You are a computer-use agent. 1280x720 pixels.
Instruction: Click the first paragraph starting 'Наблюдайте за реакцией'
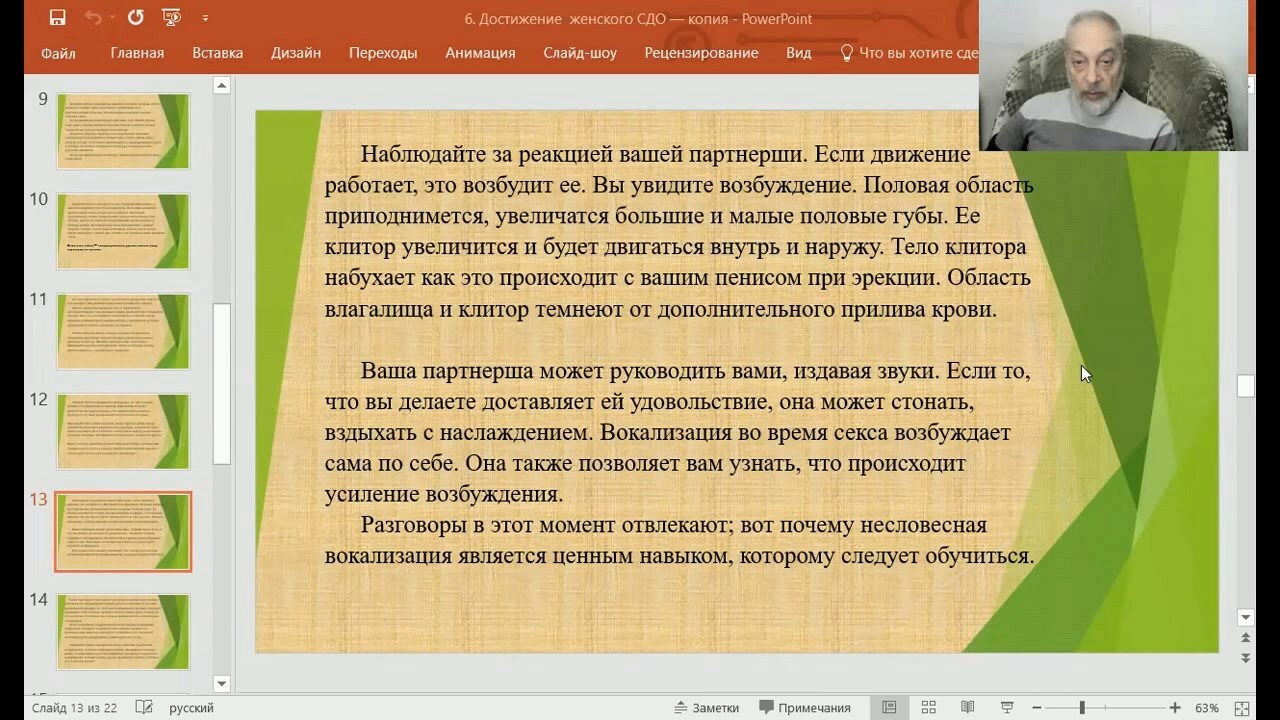pyautogui.click(x=679, y=232)
